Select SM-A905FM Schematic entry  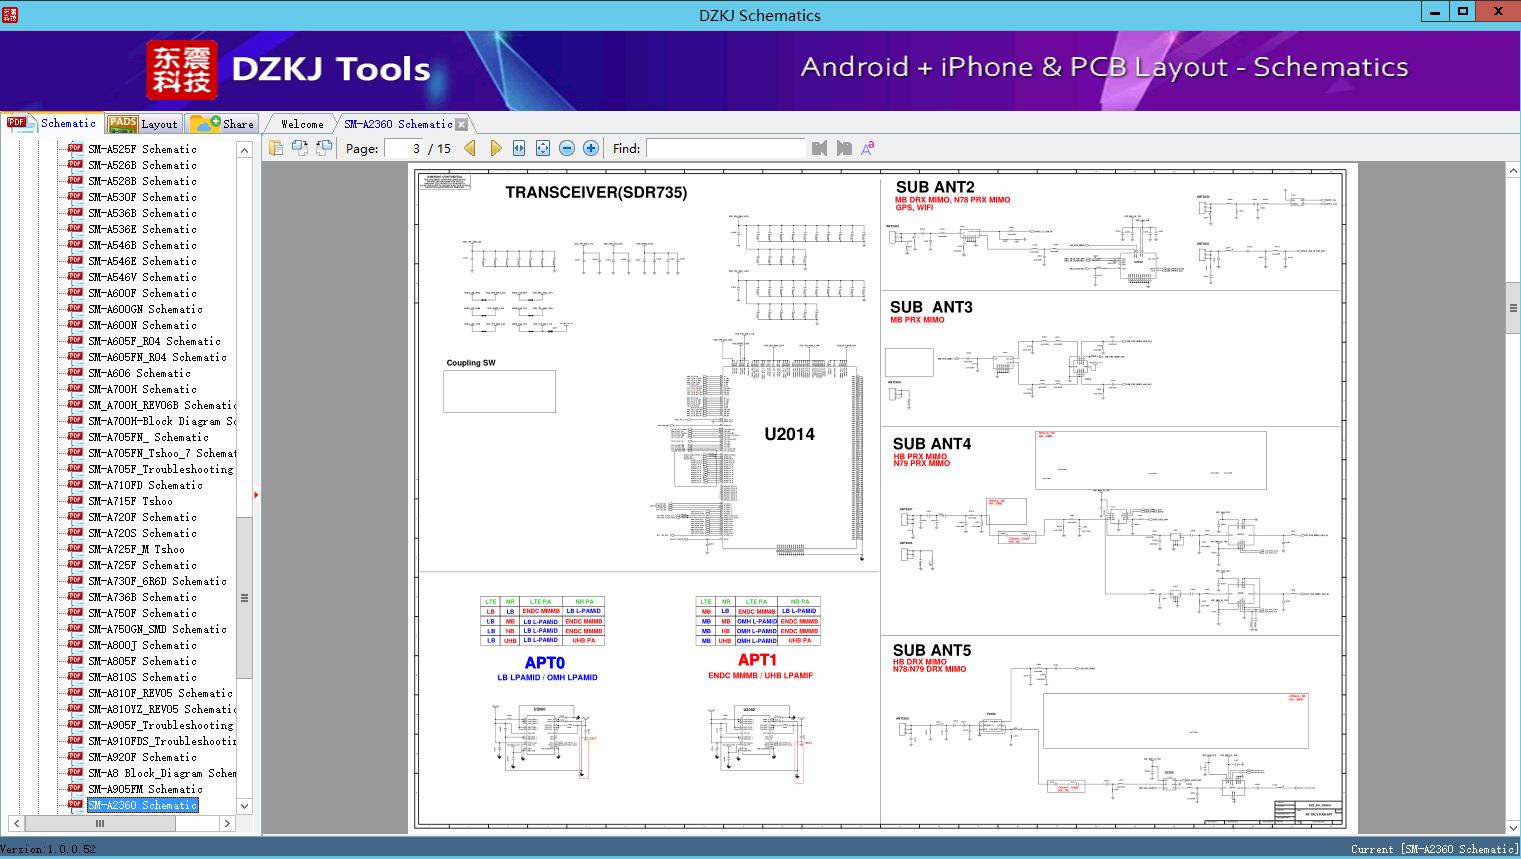pyautogui.click(x=145, y=789)
